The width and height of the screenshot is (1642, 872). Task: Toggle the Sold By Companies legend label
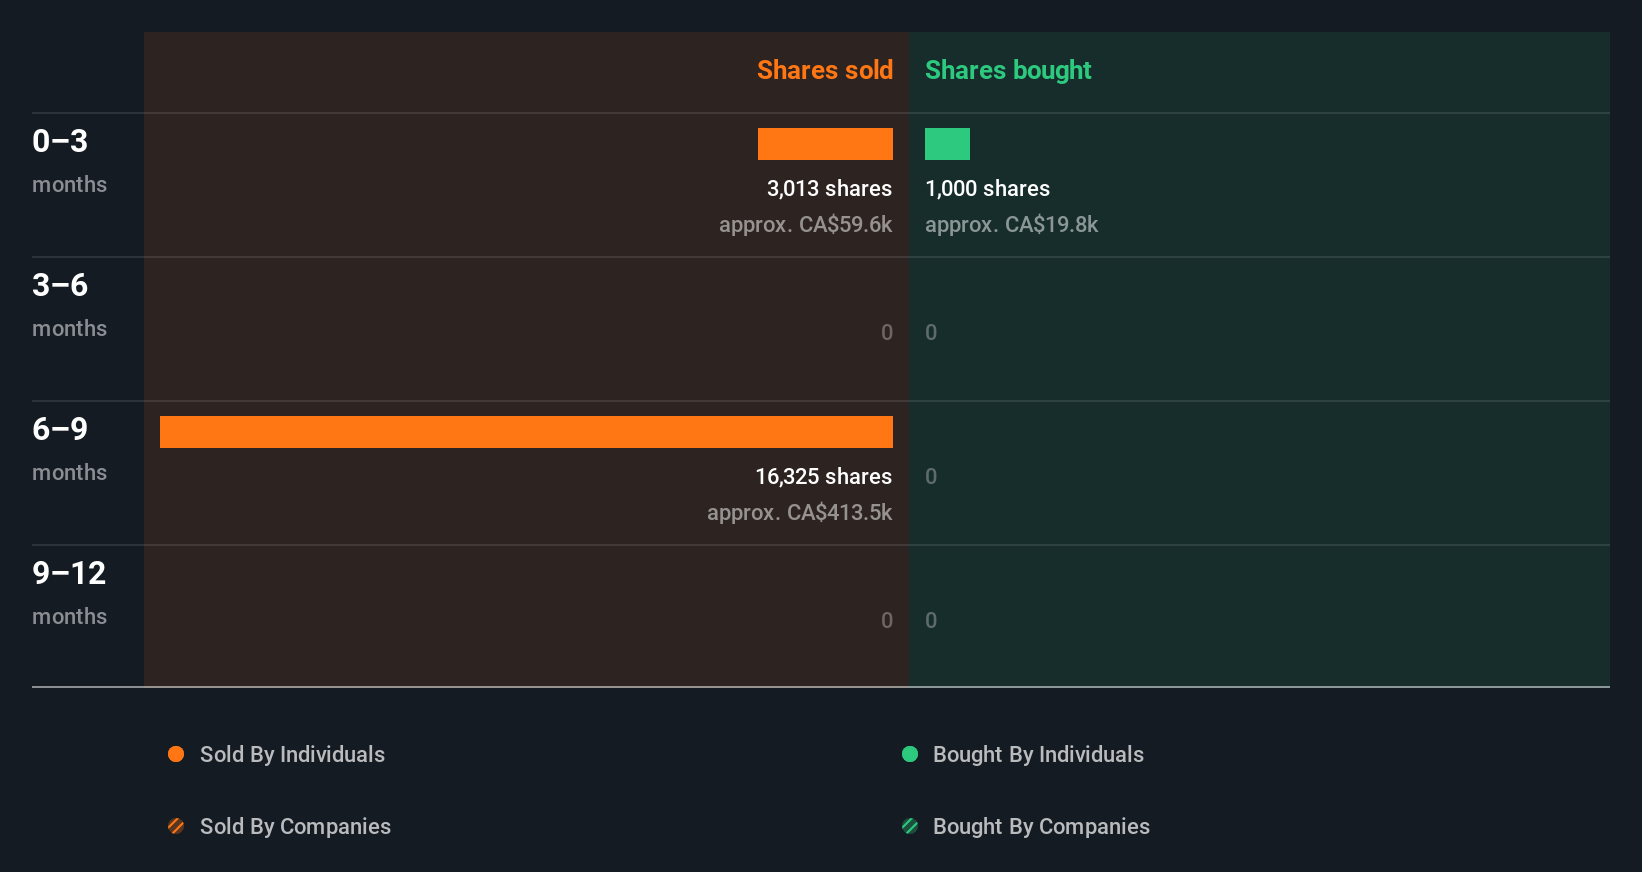point(295,827)
